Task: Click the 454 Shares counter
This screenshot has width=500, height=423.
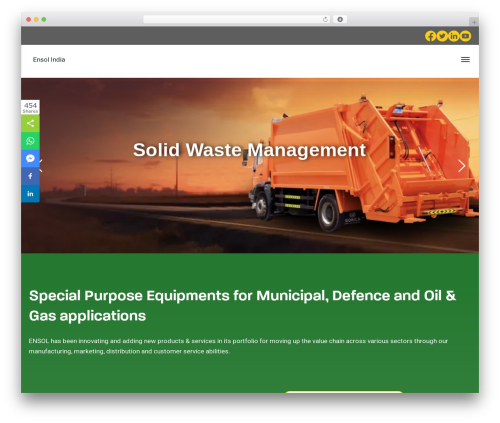Action: 30,107
